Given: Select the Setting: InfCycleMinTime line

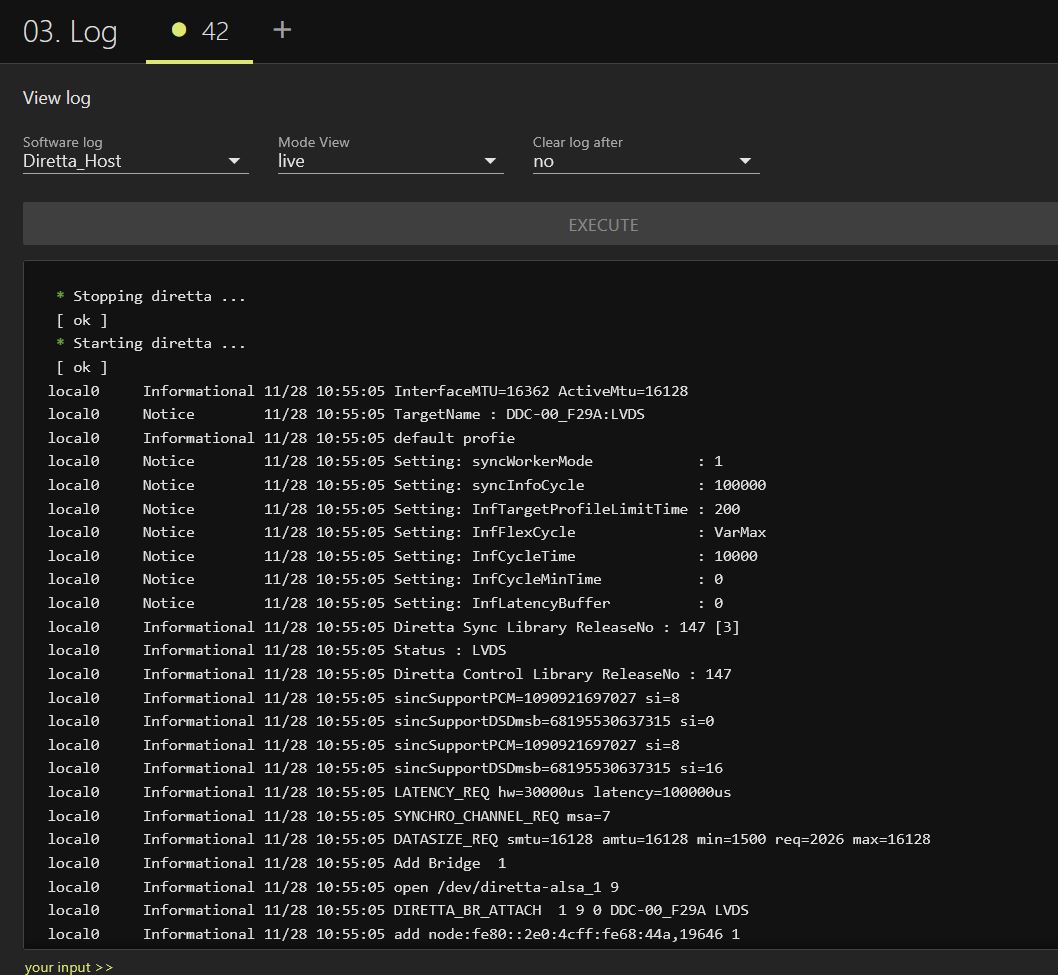Looking at the screenshot, I should tap(385, 580).
